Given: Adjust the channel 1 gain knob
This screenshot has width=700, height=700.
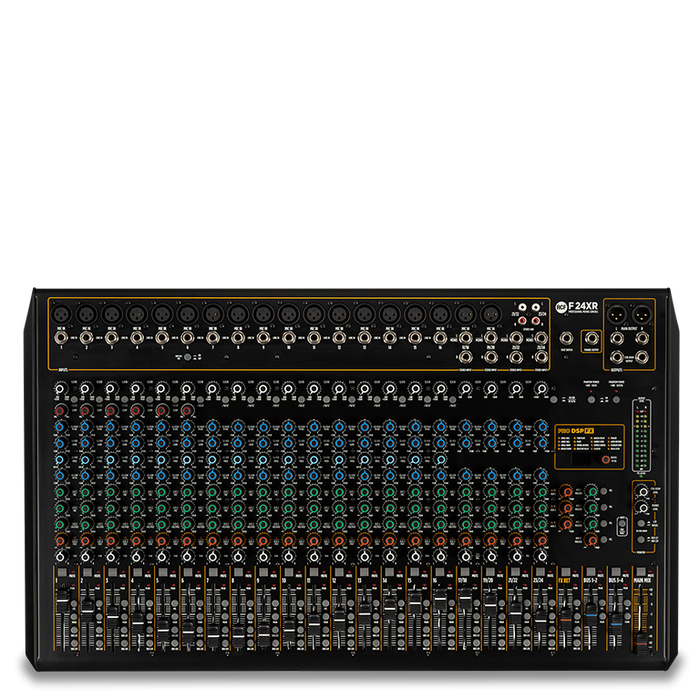Looking at the screenshot, I should pyautogui.click(x=59, y=389).
